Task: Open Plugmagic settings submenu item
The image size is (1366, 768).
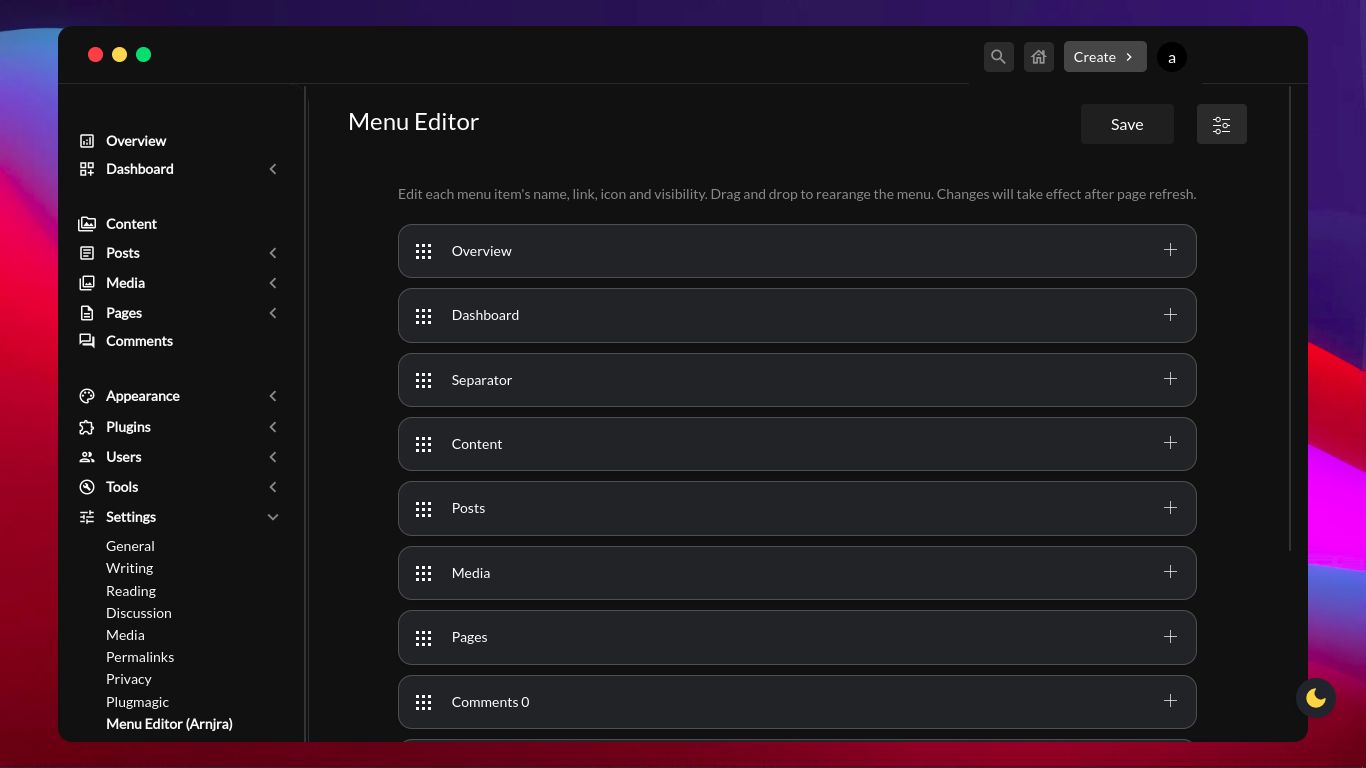Action: coord(137,702)
